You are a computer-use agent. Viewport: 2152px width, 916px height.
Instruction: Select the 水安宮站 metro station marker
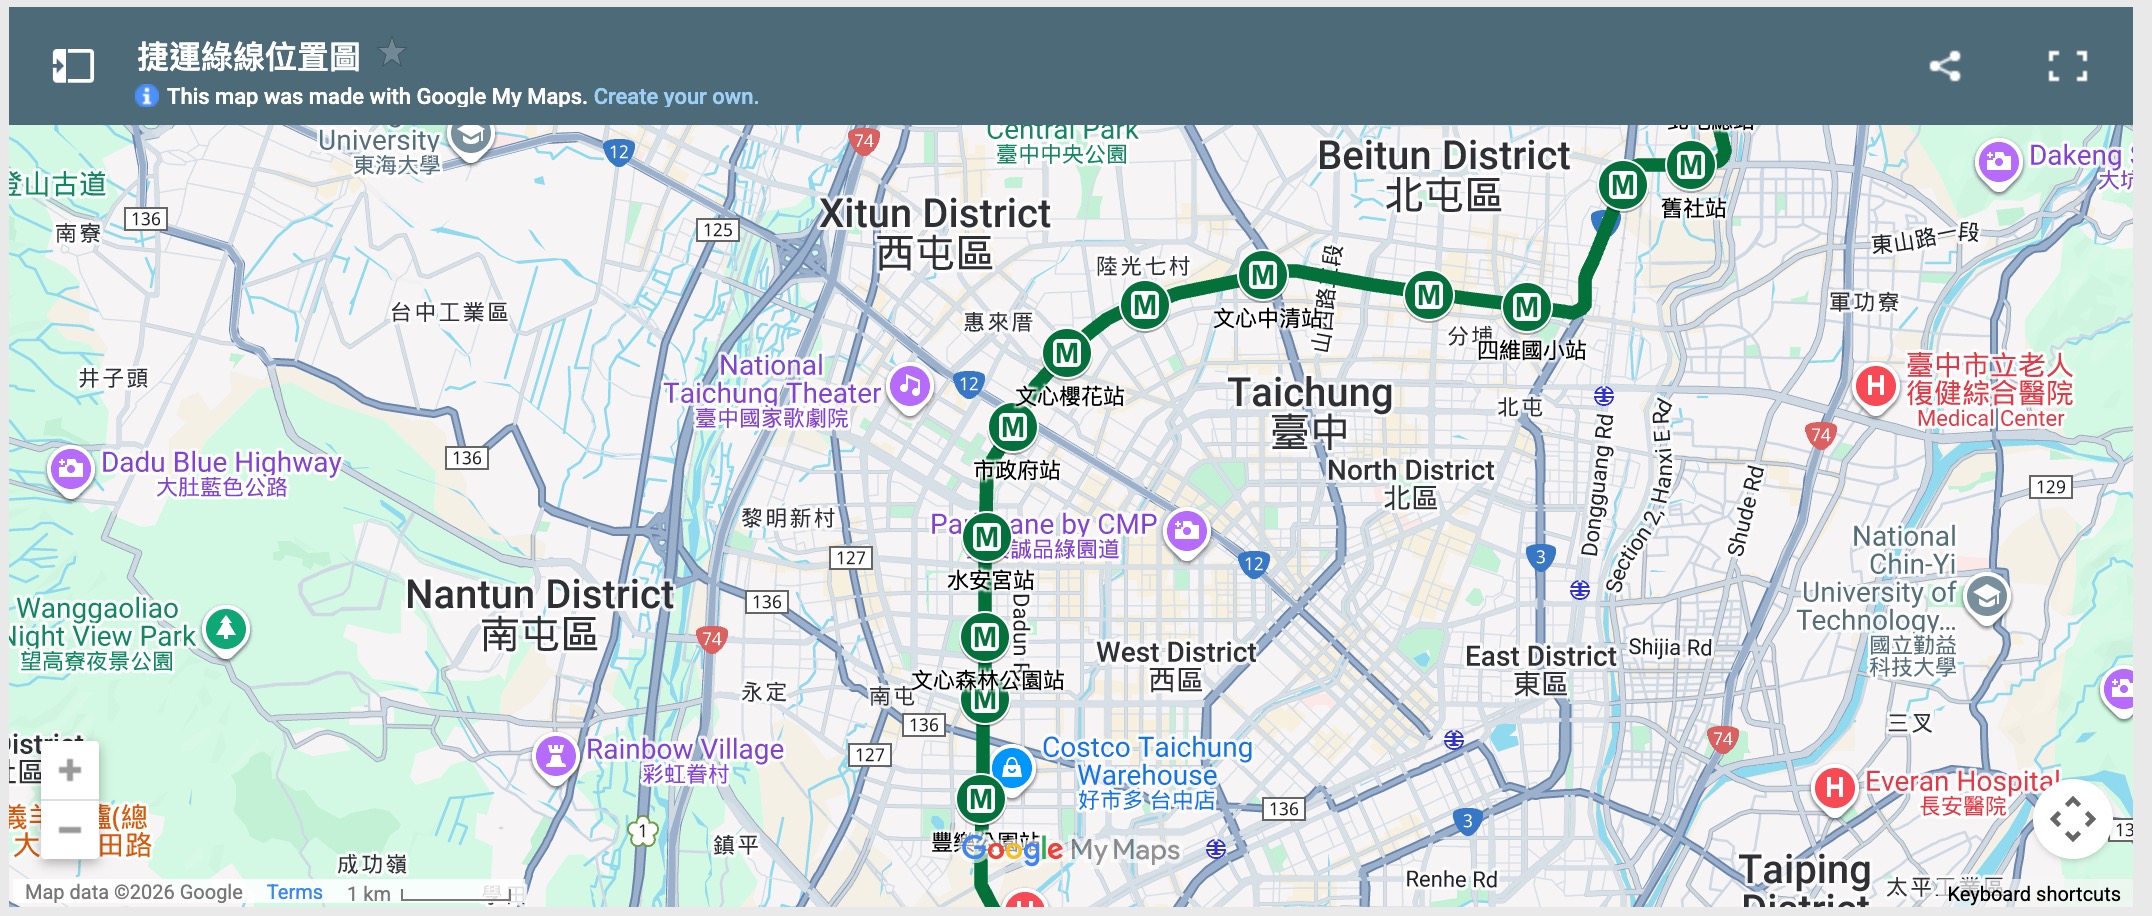[986, 537]
